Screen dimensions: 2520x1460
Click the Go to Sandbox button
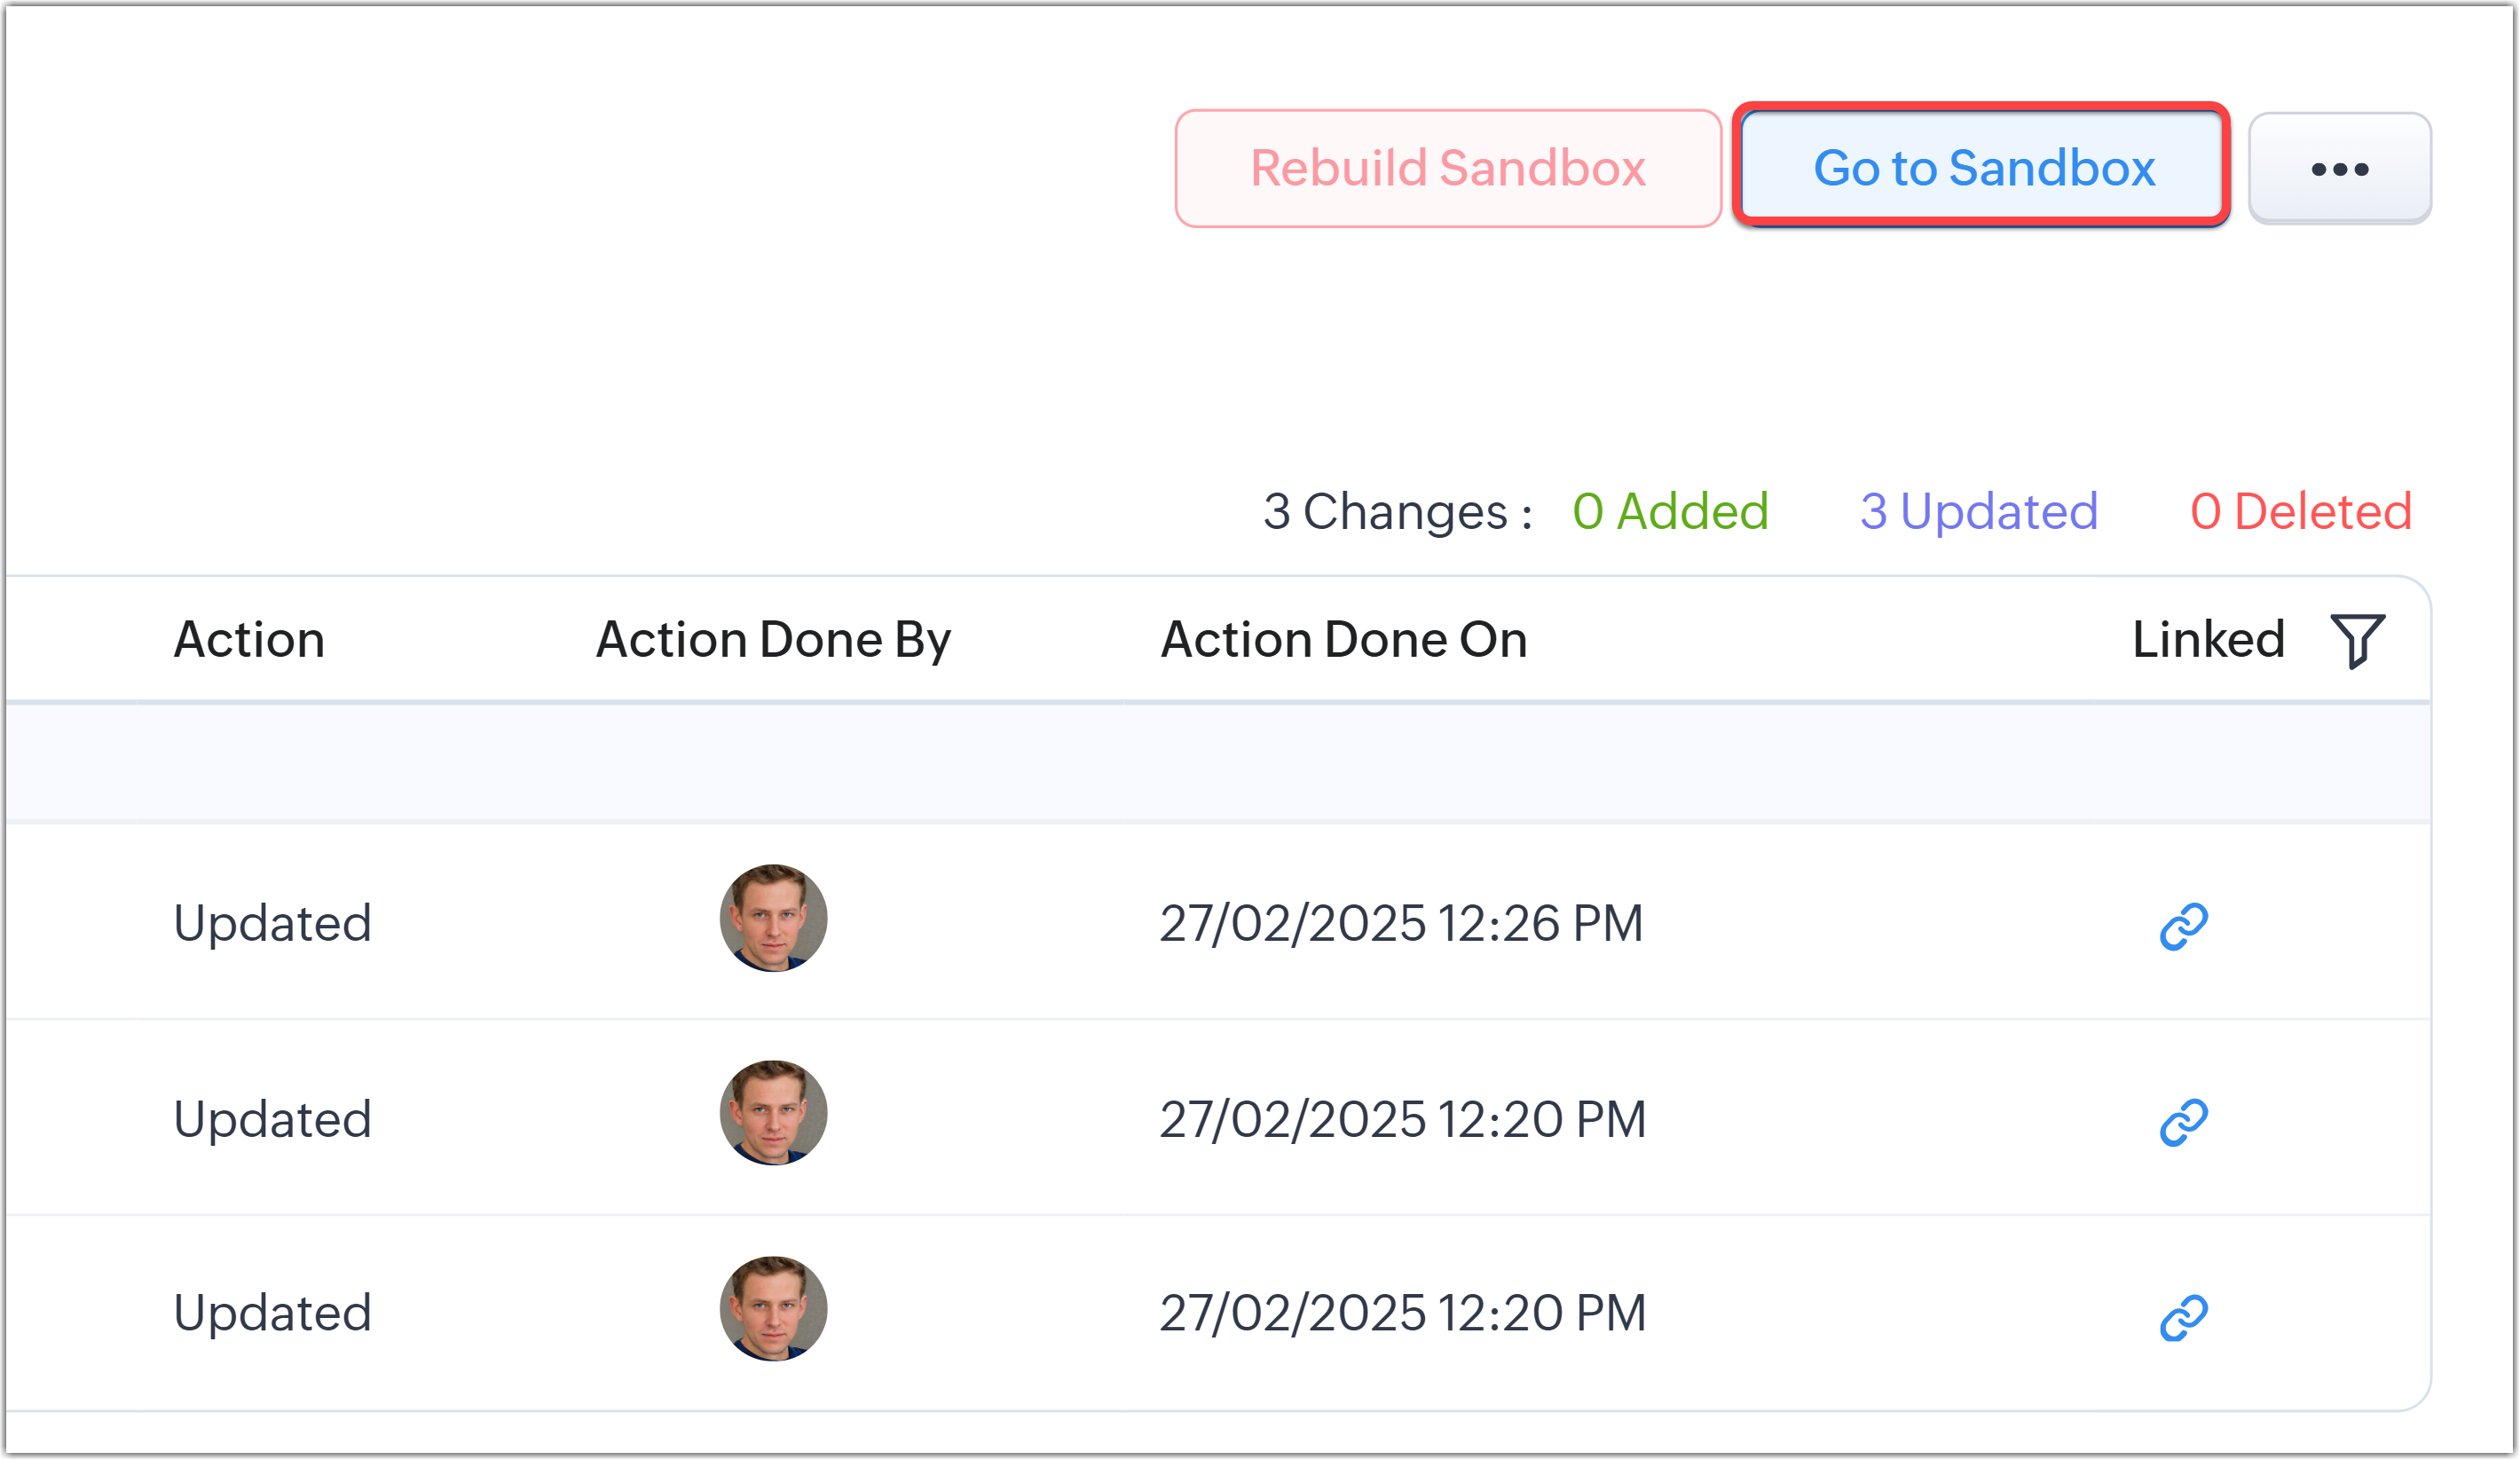1983,167
